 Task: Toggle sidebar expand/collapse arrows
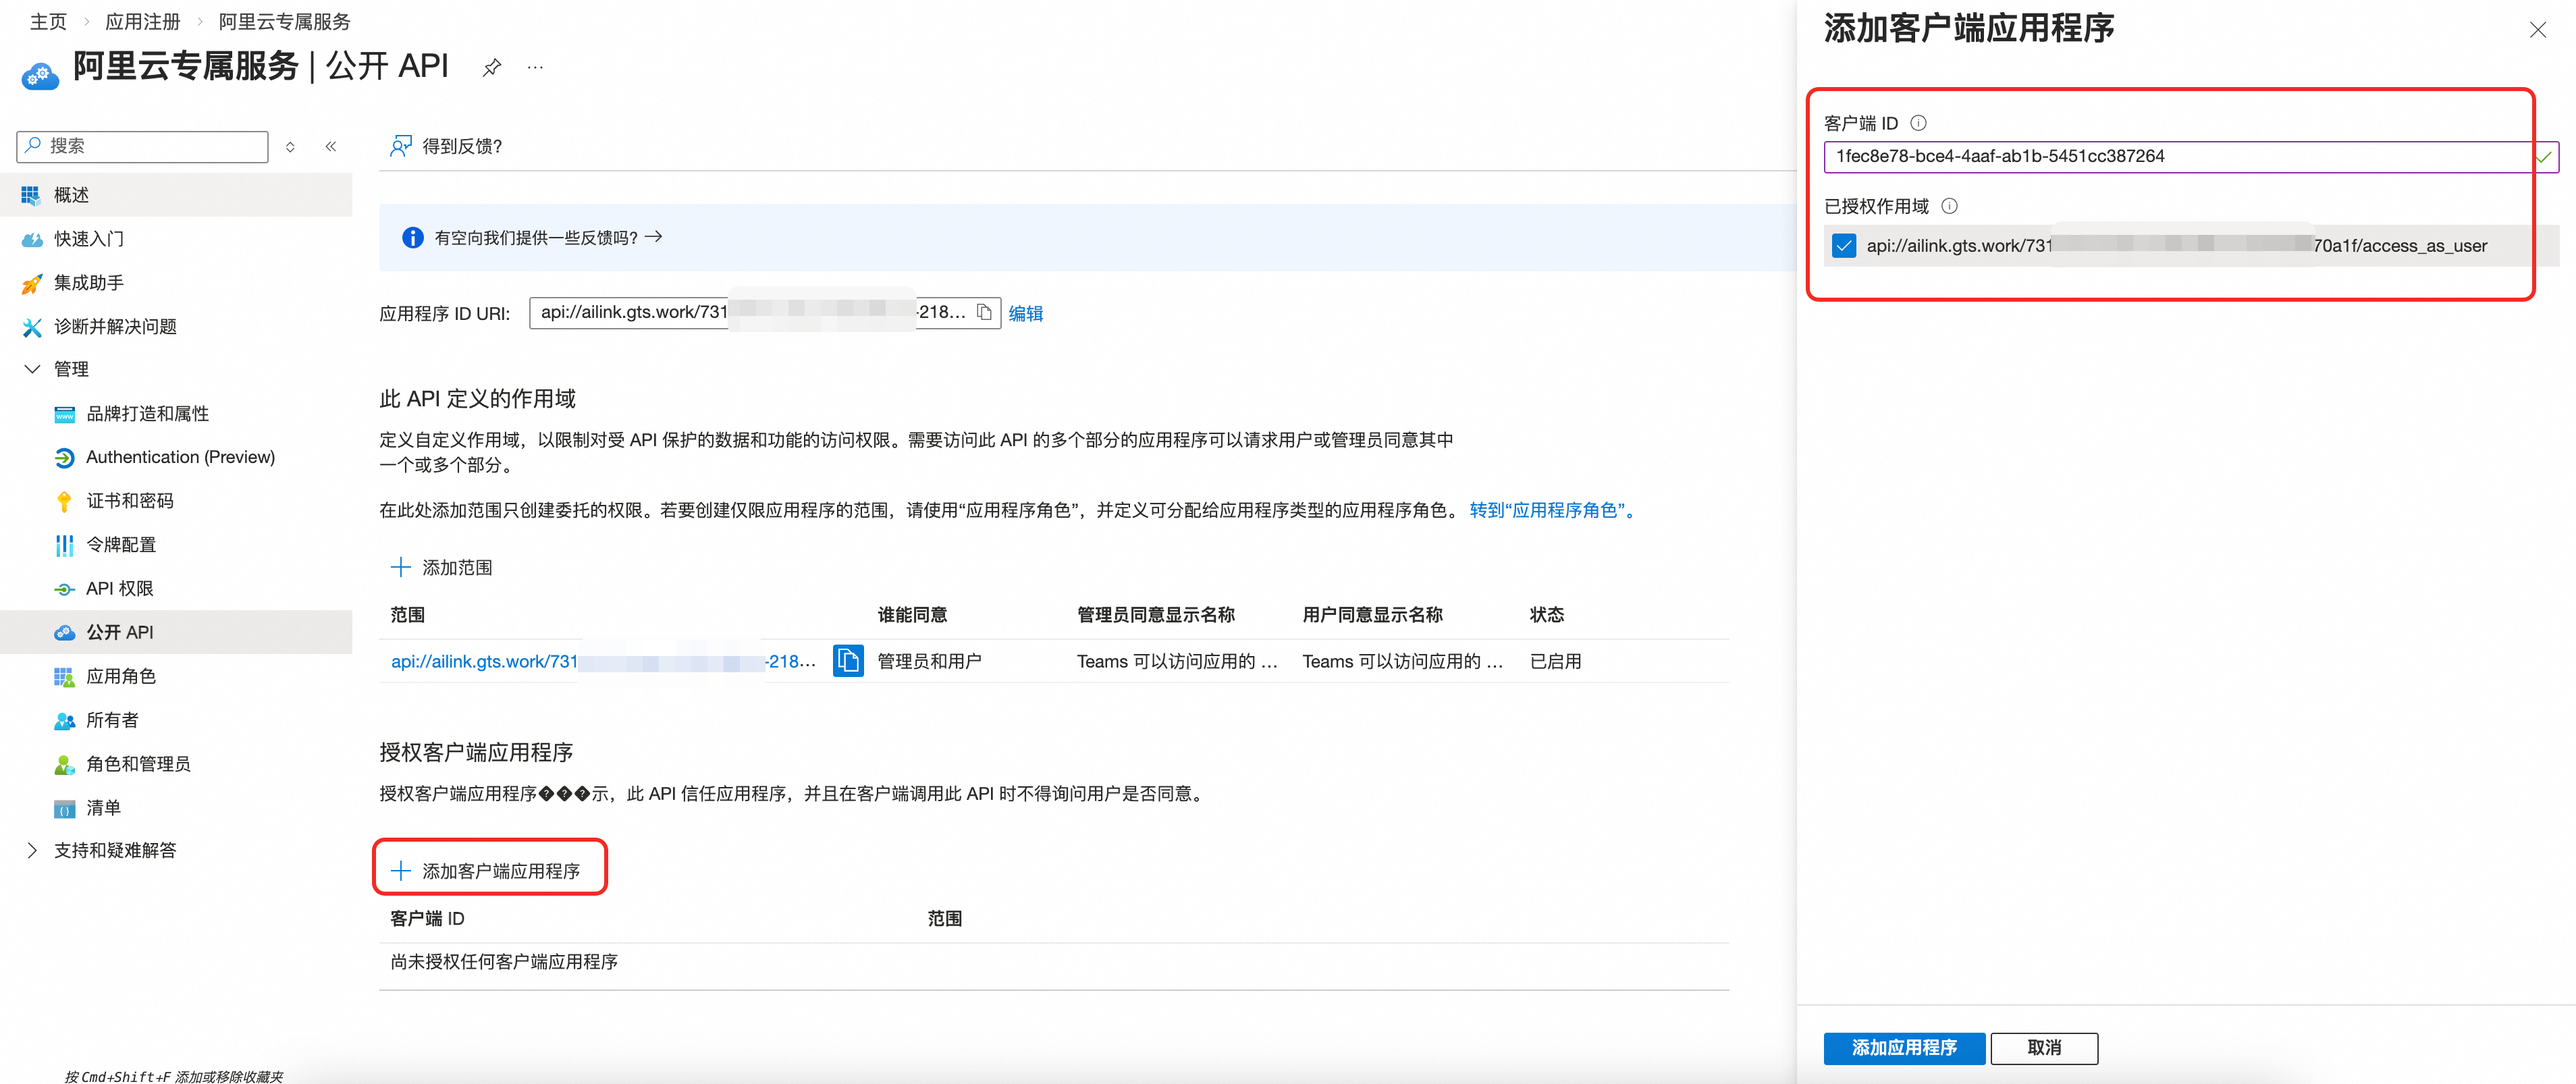[290, 146]
